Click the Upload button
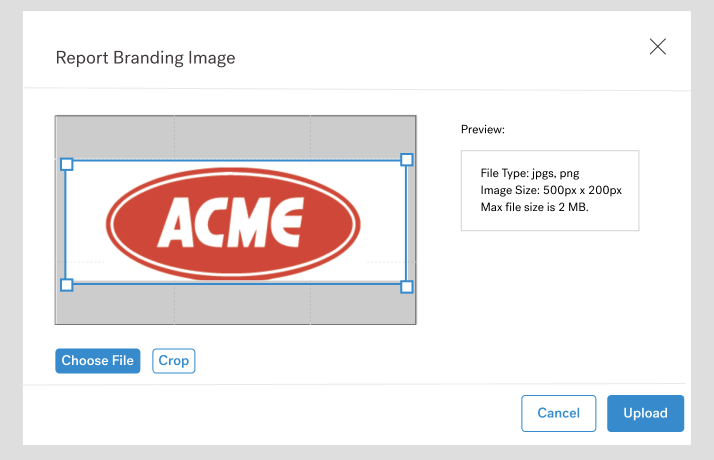 coord(645,413)
